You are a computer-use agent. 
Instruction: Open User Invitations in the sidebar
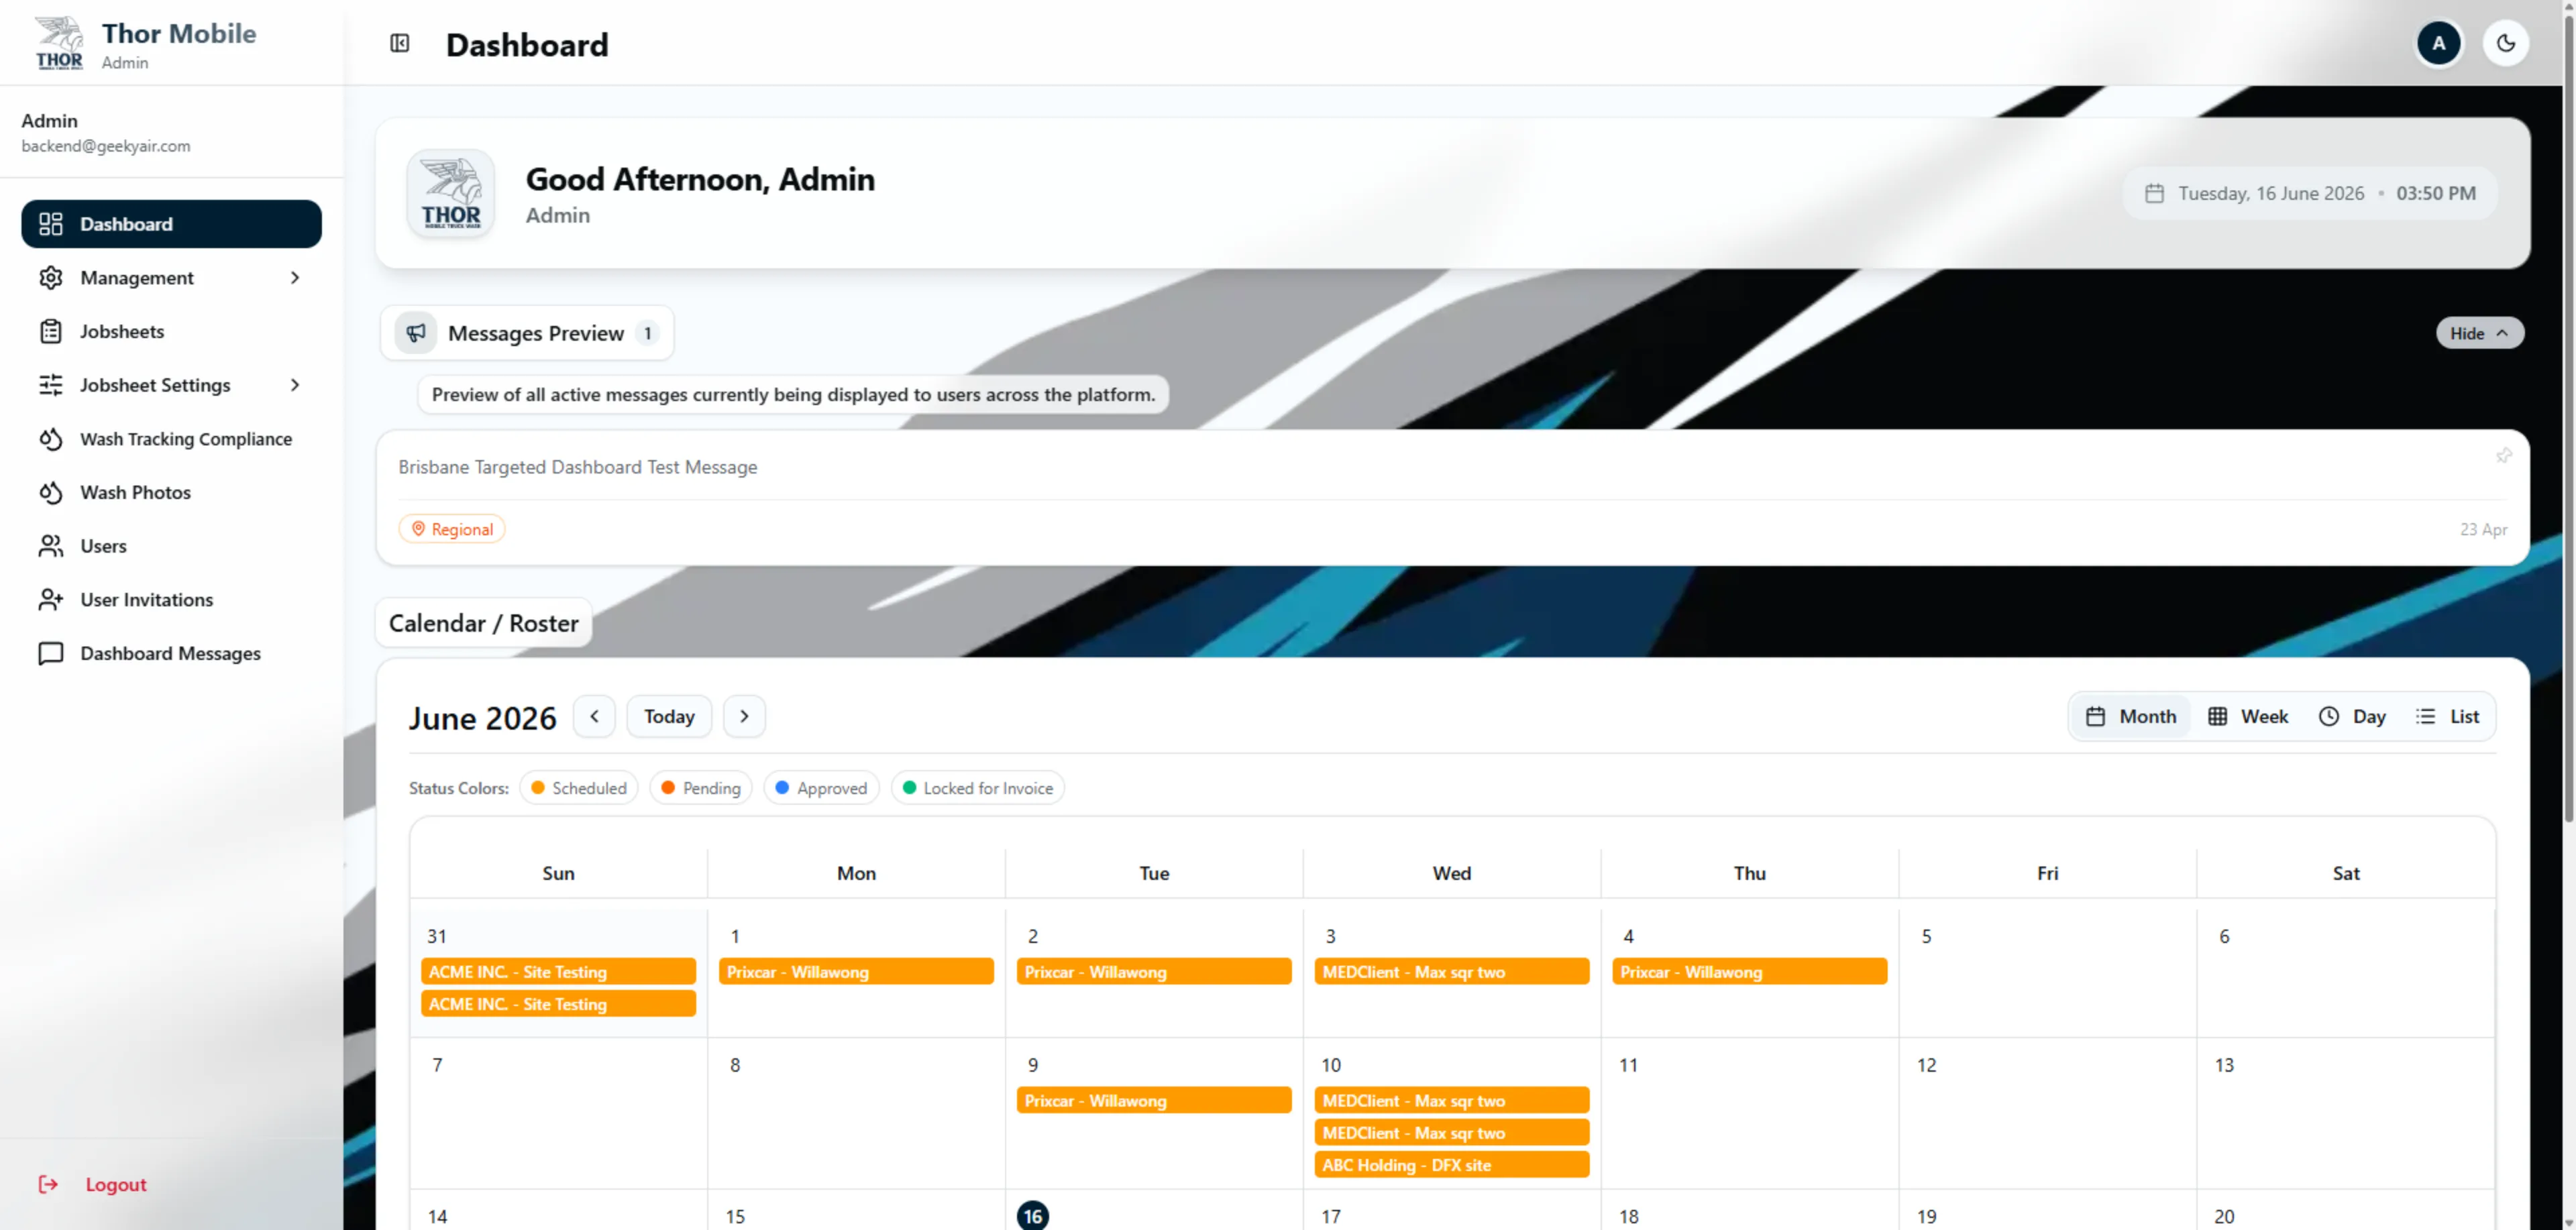(x=171, y=600)
